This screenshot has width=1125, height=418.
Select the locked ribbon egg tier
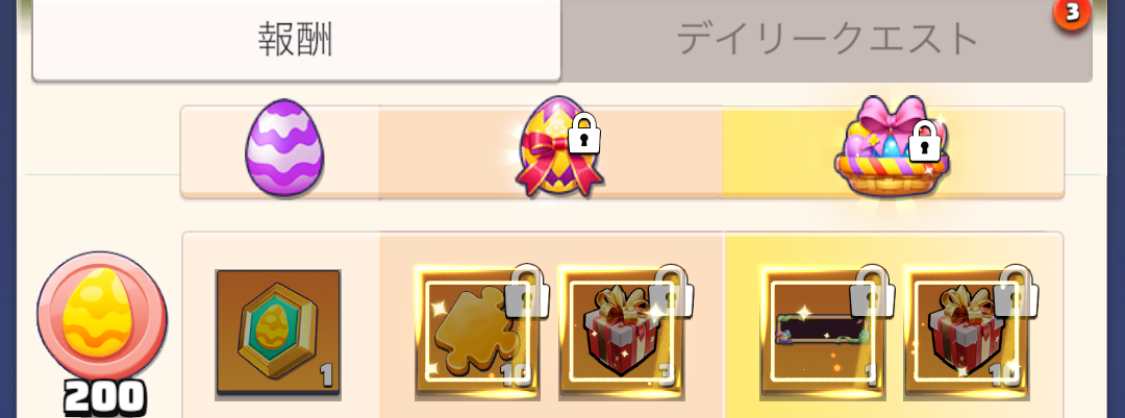(x=558, y=146)
